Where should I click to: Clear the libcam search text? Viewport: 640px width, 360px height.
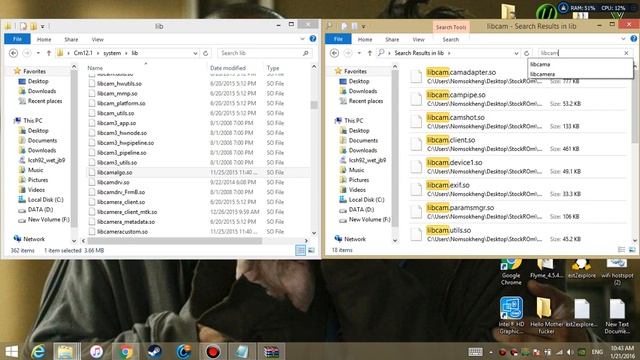click(627, 53)
